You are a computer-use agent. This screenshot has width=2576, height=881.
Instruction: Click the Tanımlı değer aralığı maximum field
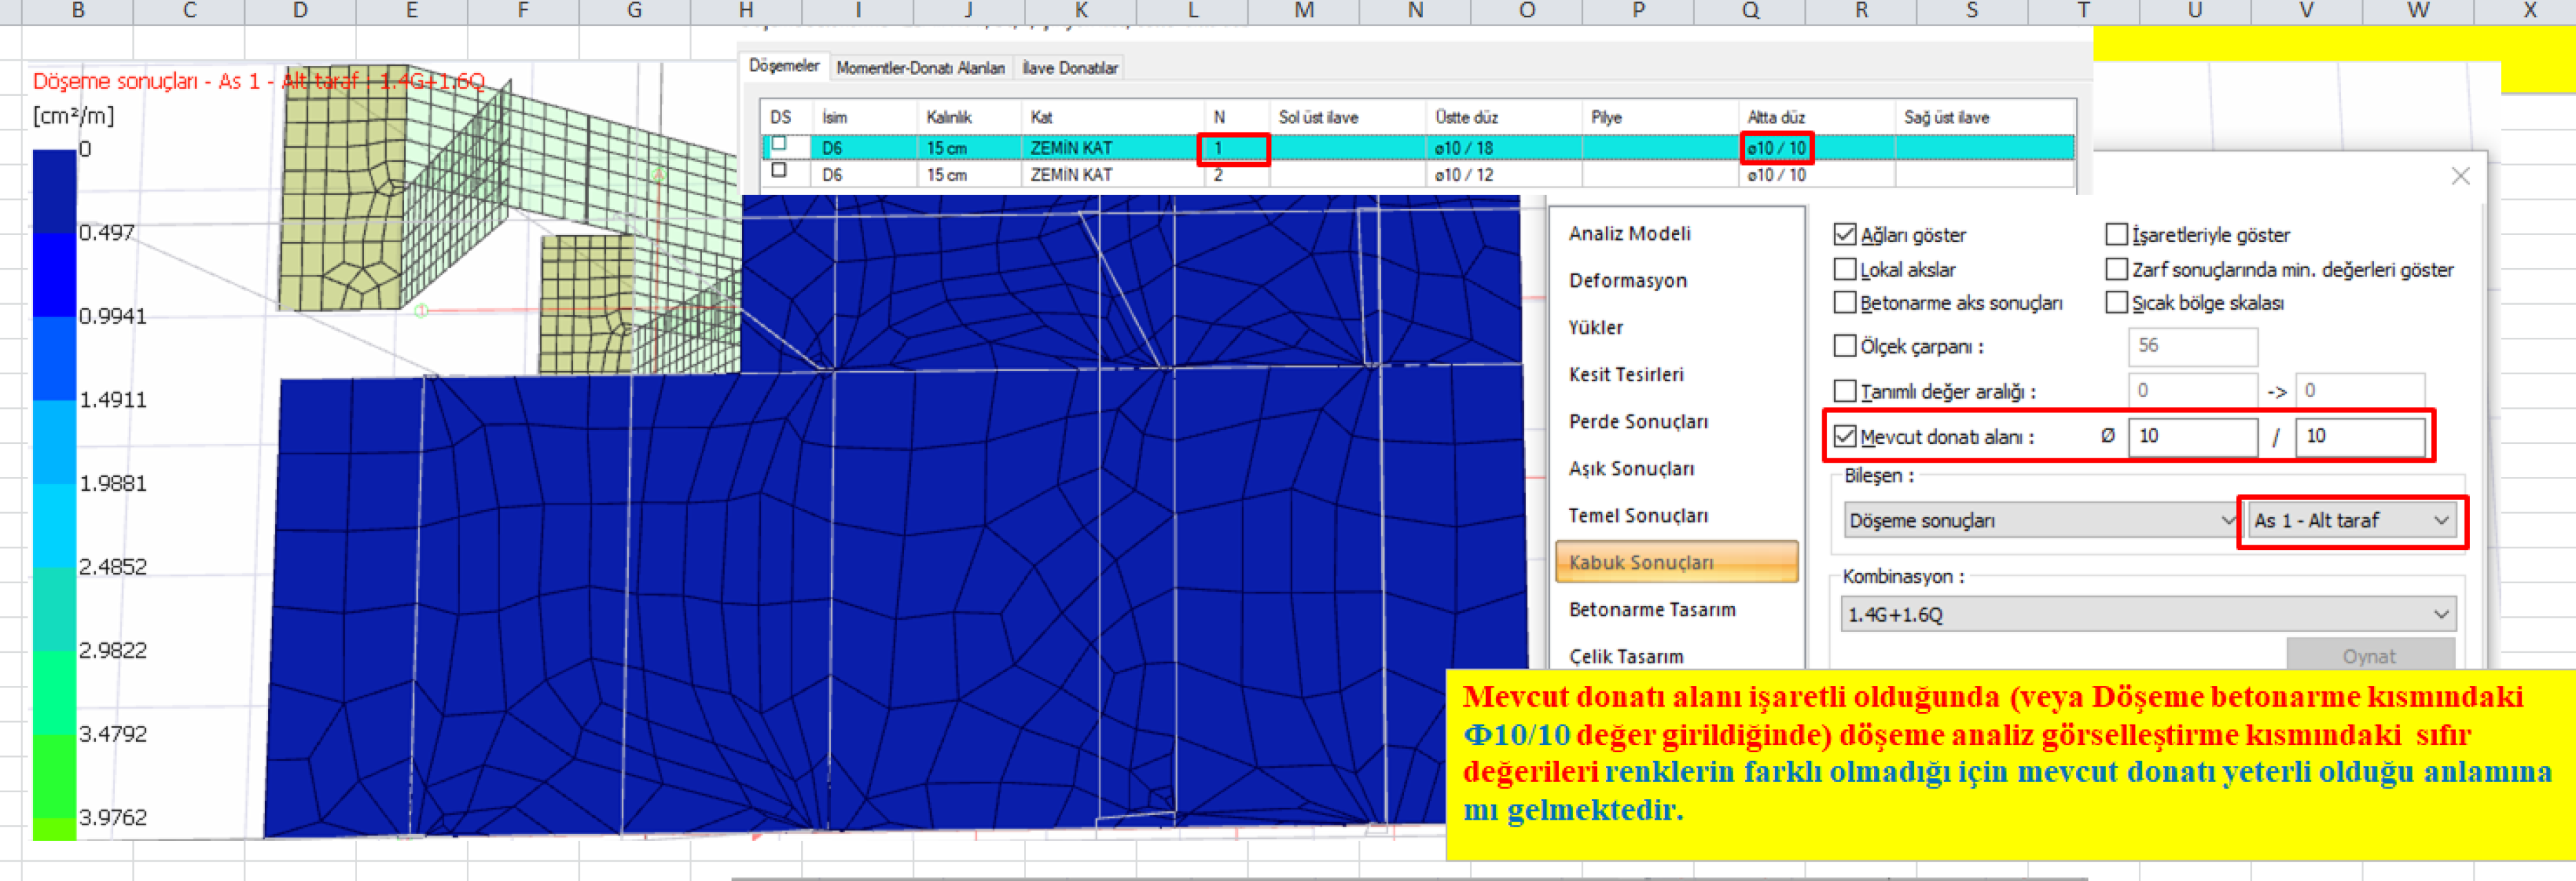point(2360,391)
